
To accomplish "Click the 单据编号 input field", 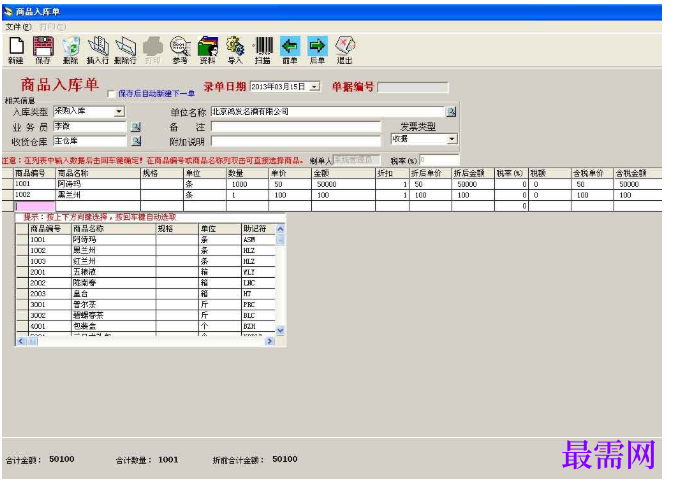I will pos(413,88).
